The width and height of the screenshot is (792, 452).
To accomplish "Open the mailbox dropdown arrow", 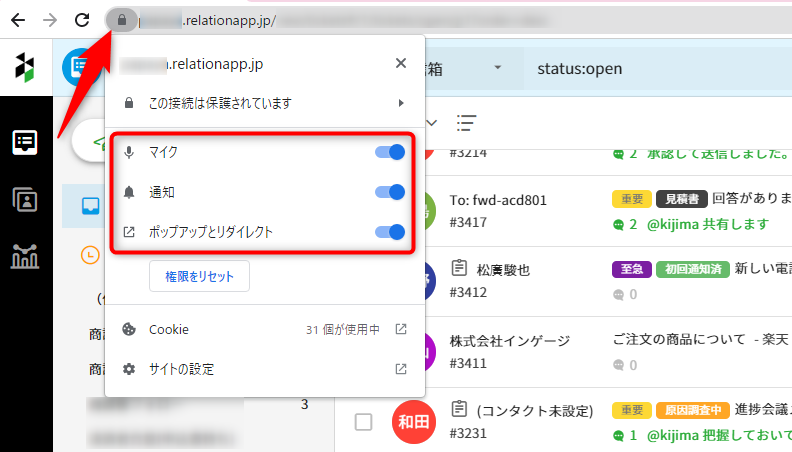I will [497, 68].
